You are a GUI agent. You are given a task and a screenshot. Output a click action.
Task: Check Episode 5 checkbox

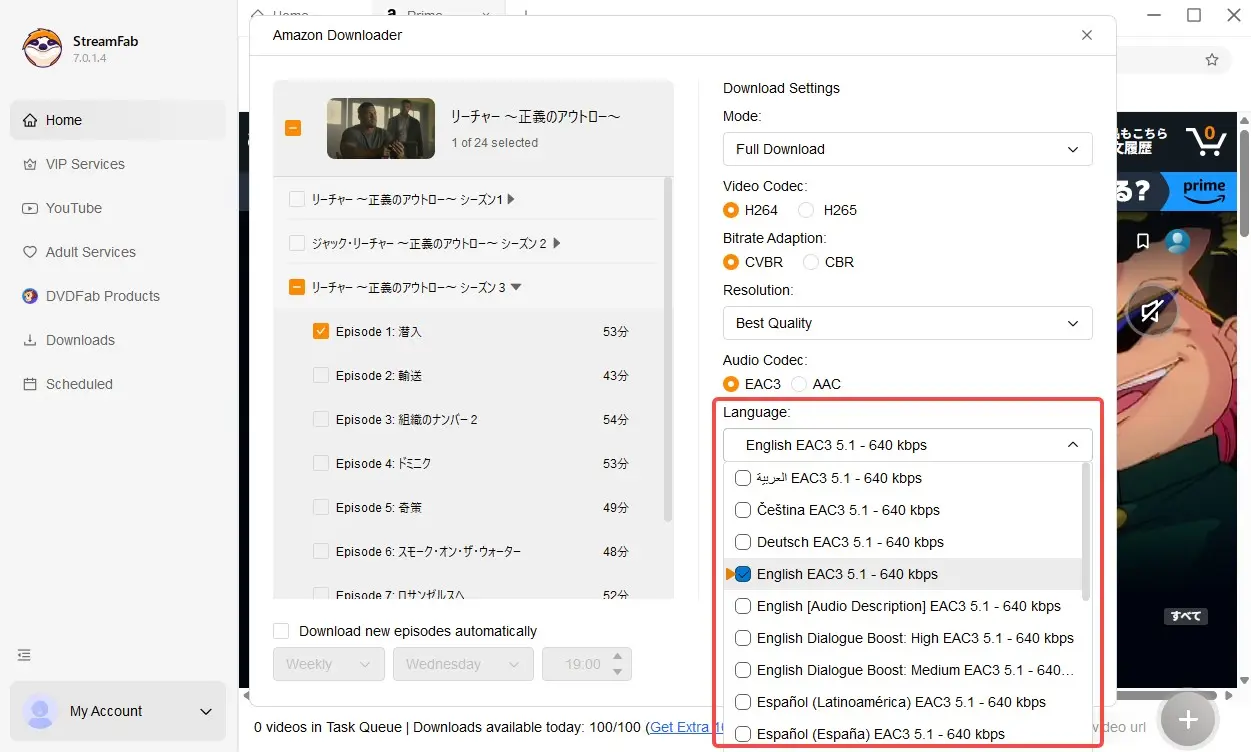[x=321, y=507]
